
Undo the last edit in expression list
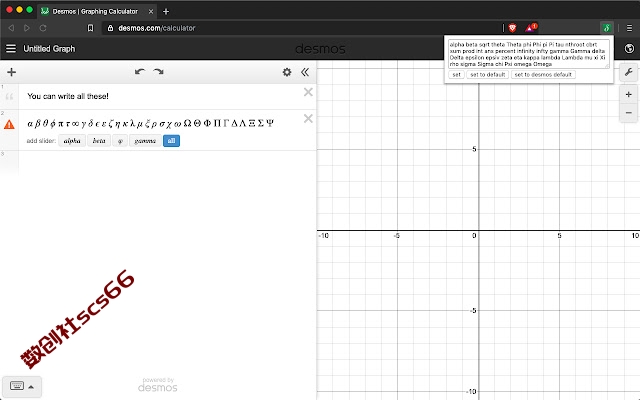pyautogui.click(x=140, y=72)
